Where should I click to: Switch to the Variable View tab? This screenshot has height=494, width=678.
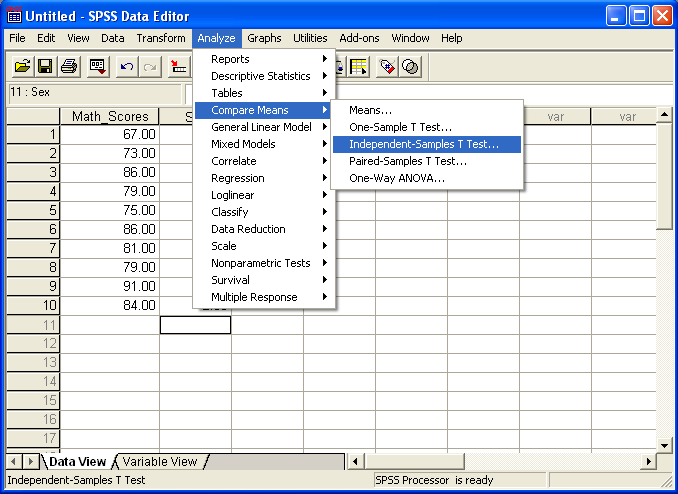tap(160, 462)
